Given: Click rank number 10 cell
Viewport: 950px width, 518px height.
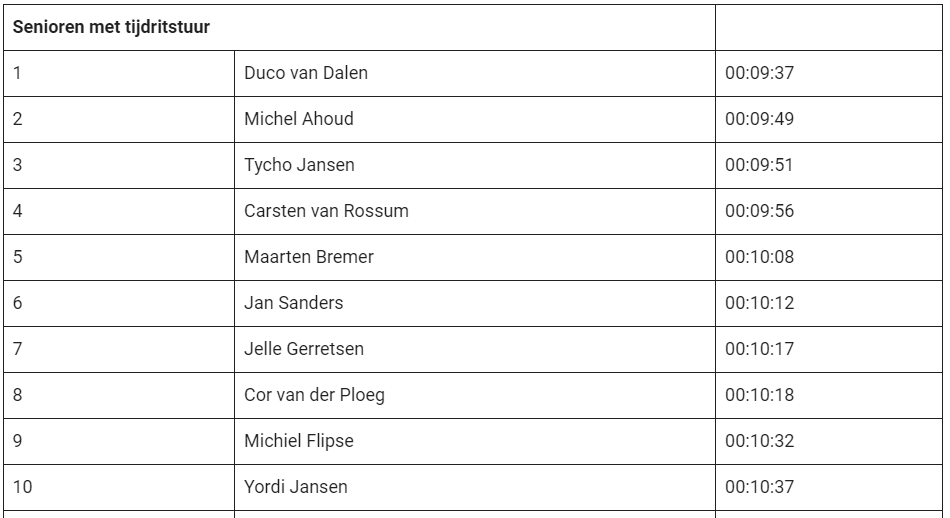Looking at the screenshot, I should [23, 487].
